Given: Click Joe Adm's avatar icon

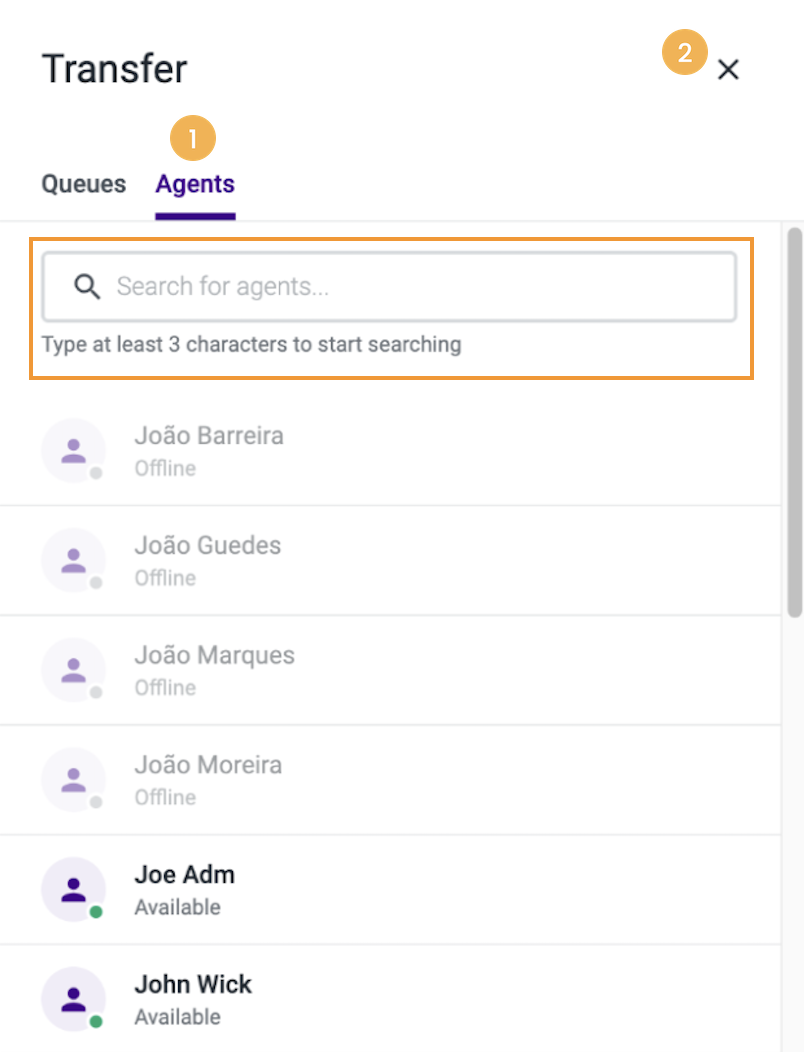Looking at the screenshot, I should point(73,889).
